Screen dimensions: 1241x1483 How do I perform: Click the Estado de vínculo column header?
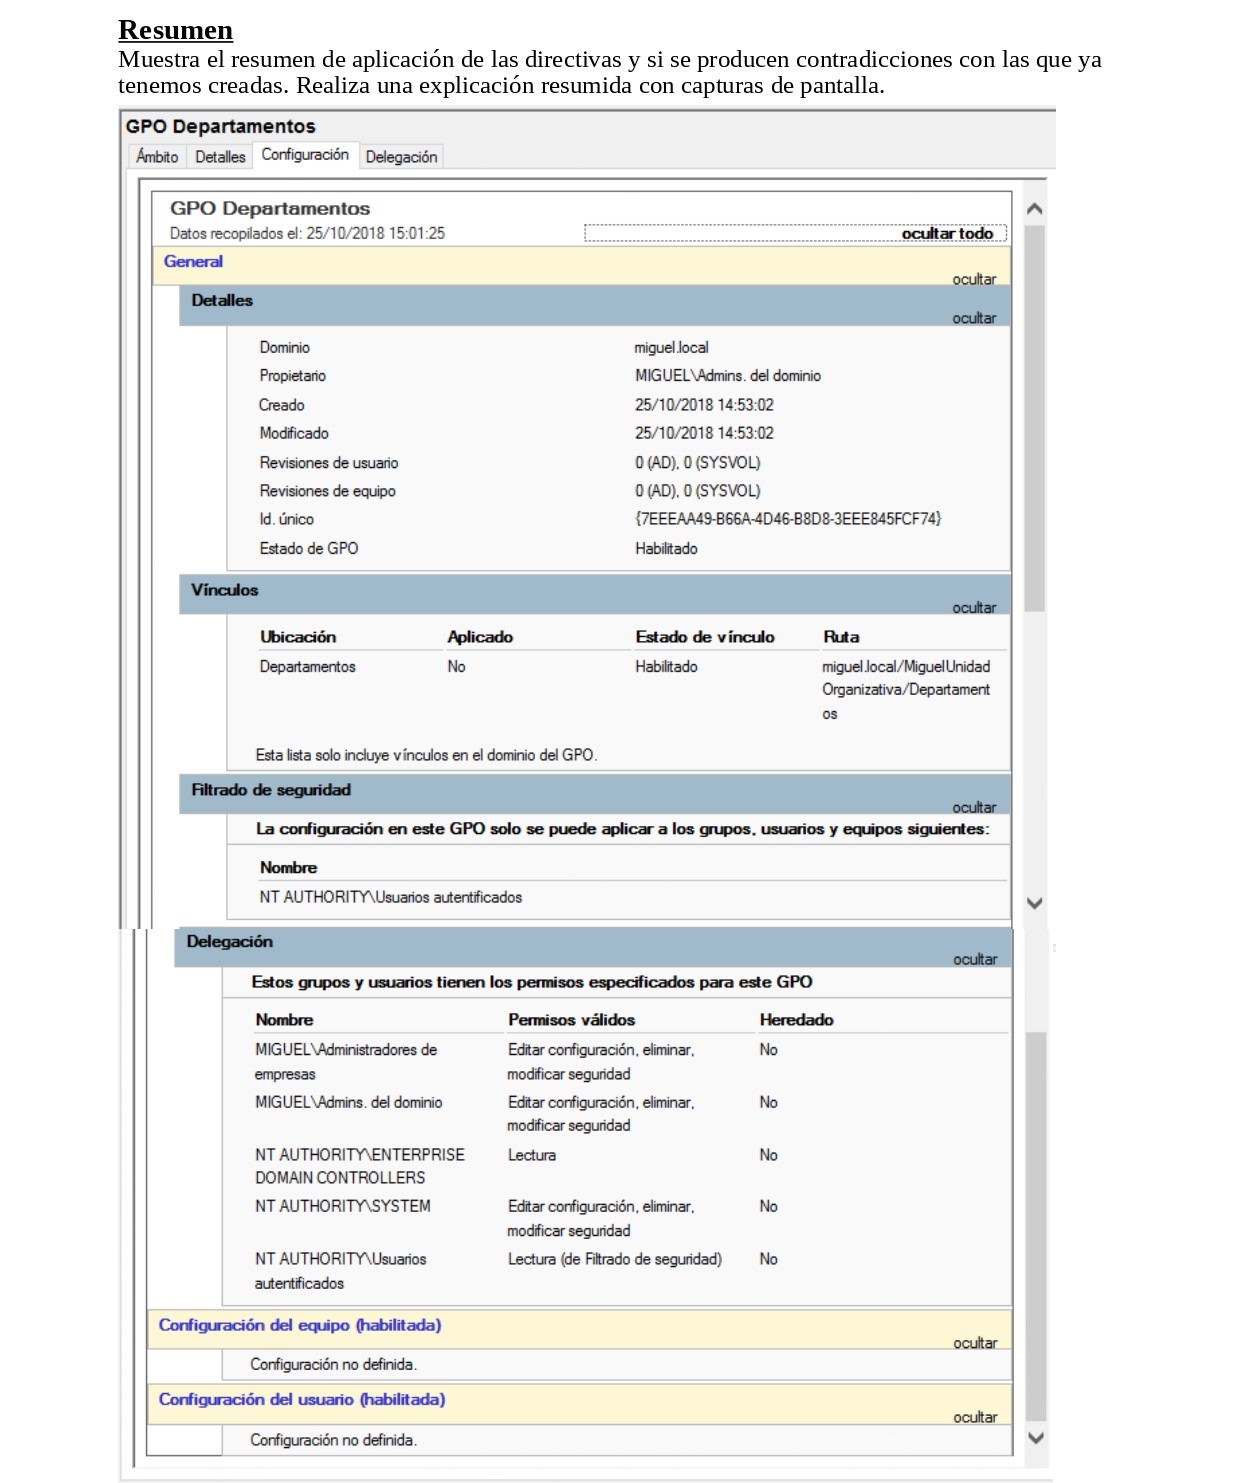[x=705, y=637]
